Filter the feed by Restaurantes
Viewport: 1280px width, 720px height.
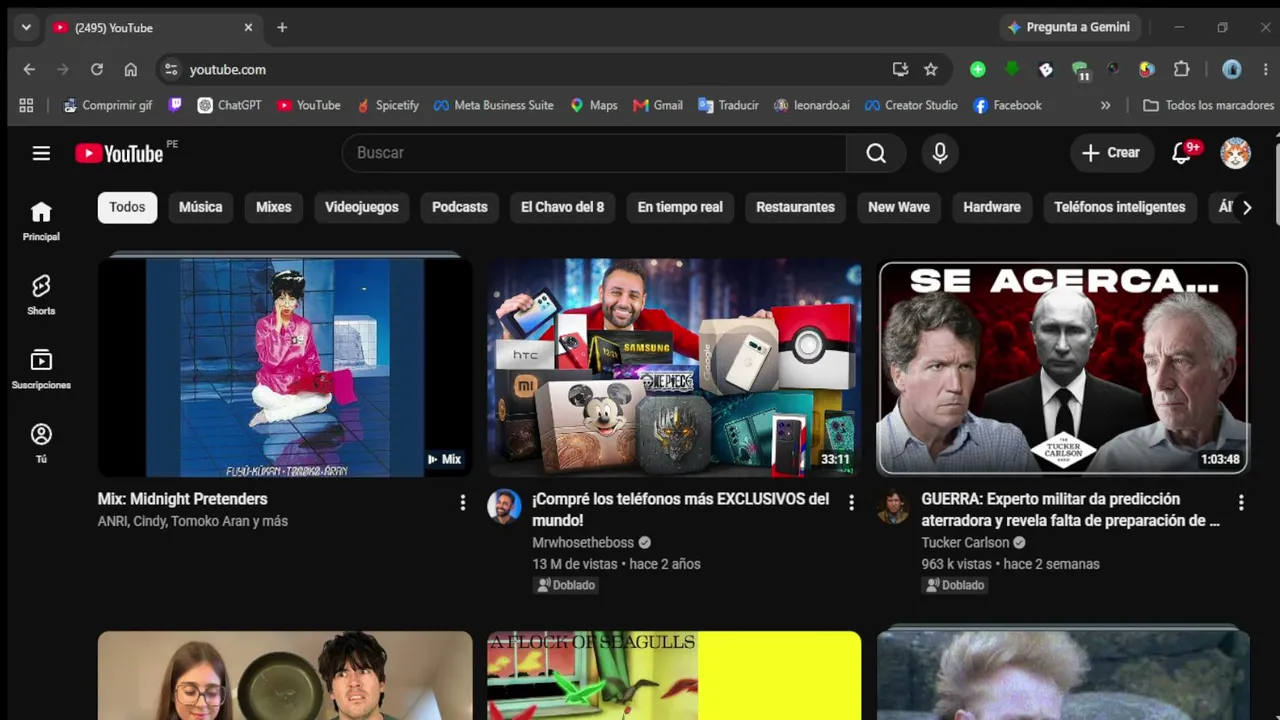click(x=795, y=207)
